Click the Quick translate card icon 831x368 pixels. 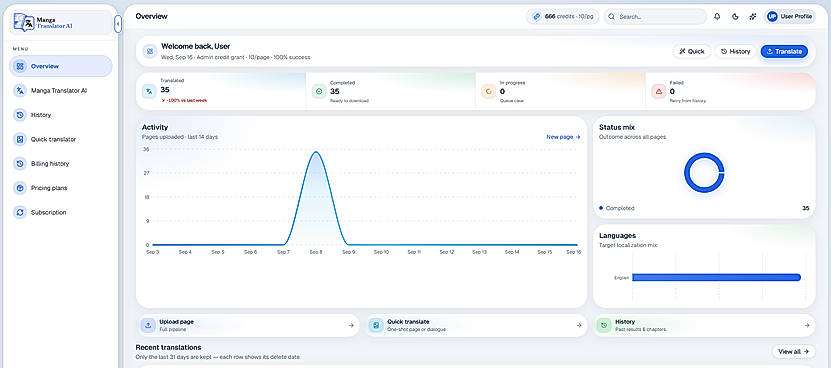(376, 326)
